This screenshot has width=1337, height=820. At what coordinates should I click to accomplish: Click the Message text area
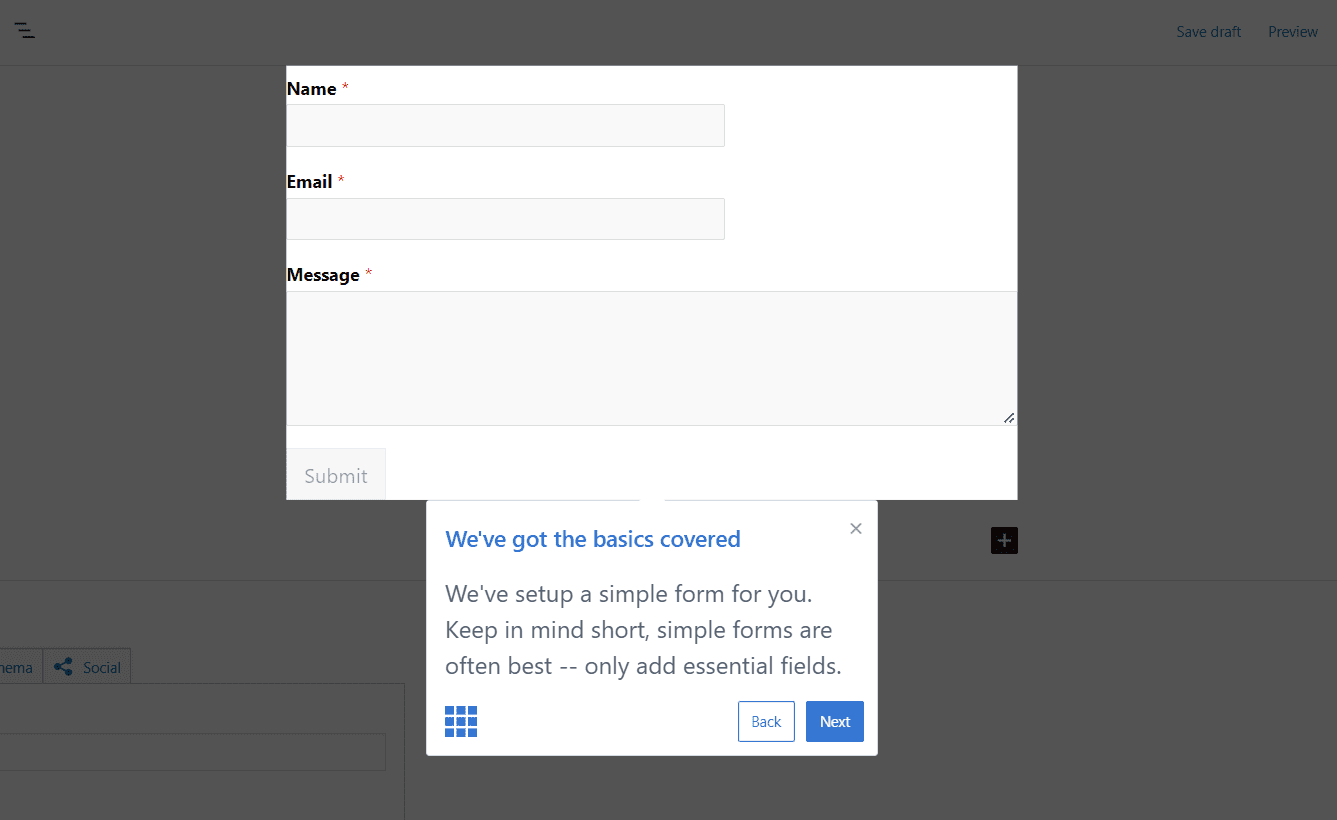tap(650, 358)
